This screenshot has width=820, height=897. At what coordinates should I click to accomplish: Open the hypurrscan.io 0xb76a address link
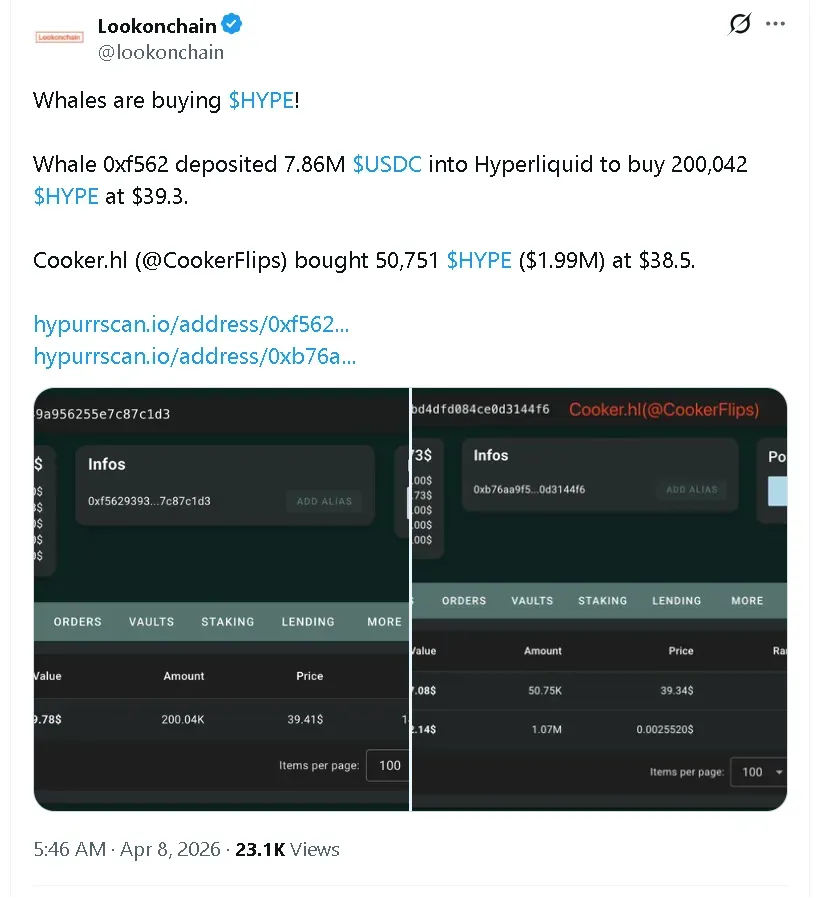[196, 356]
